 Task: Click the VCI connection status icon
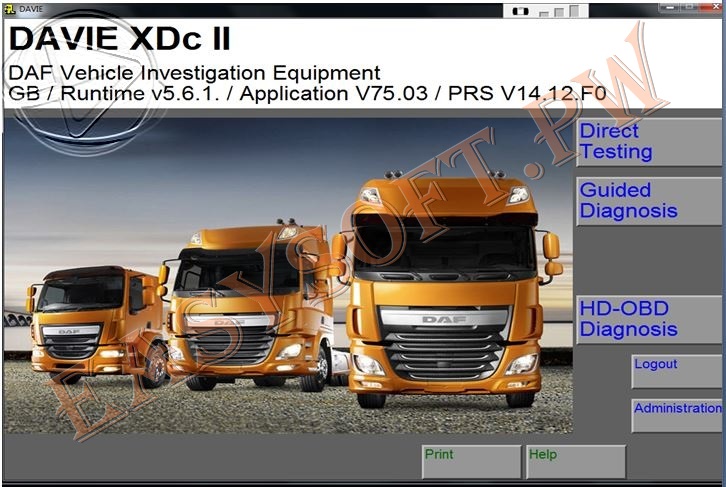(520, 11)
